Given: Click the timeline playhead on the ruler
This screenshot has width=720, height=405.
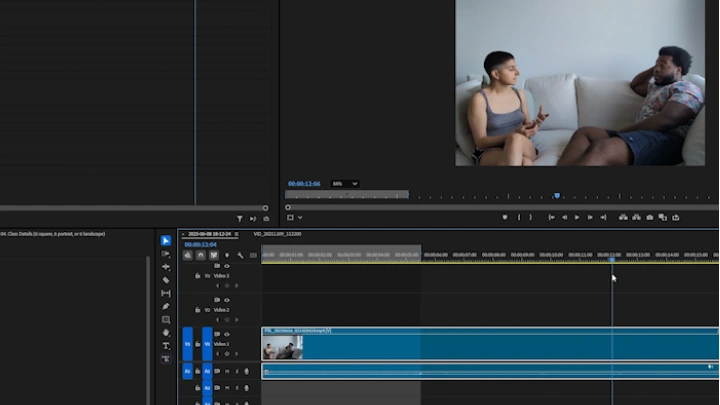Looking at the screenshot, I should click(612, 260).
